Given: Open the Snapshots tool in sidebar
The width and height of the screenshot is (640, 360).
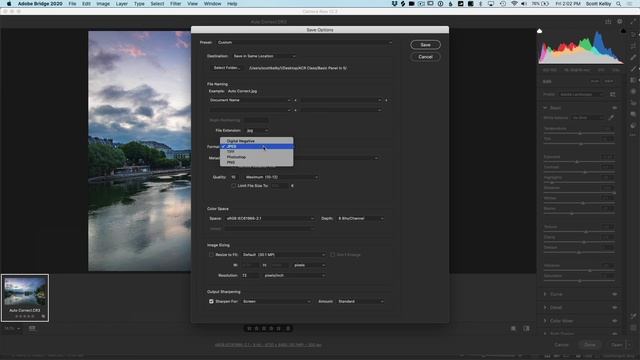Looking at the screenshot, I should click(633, 114).
